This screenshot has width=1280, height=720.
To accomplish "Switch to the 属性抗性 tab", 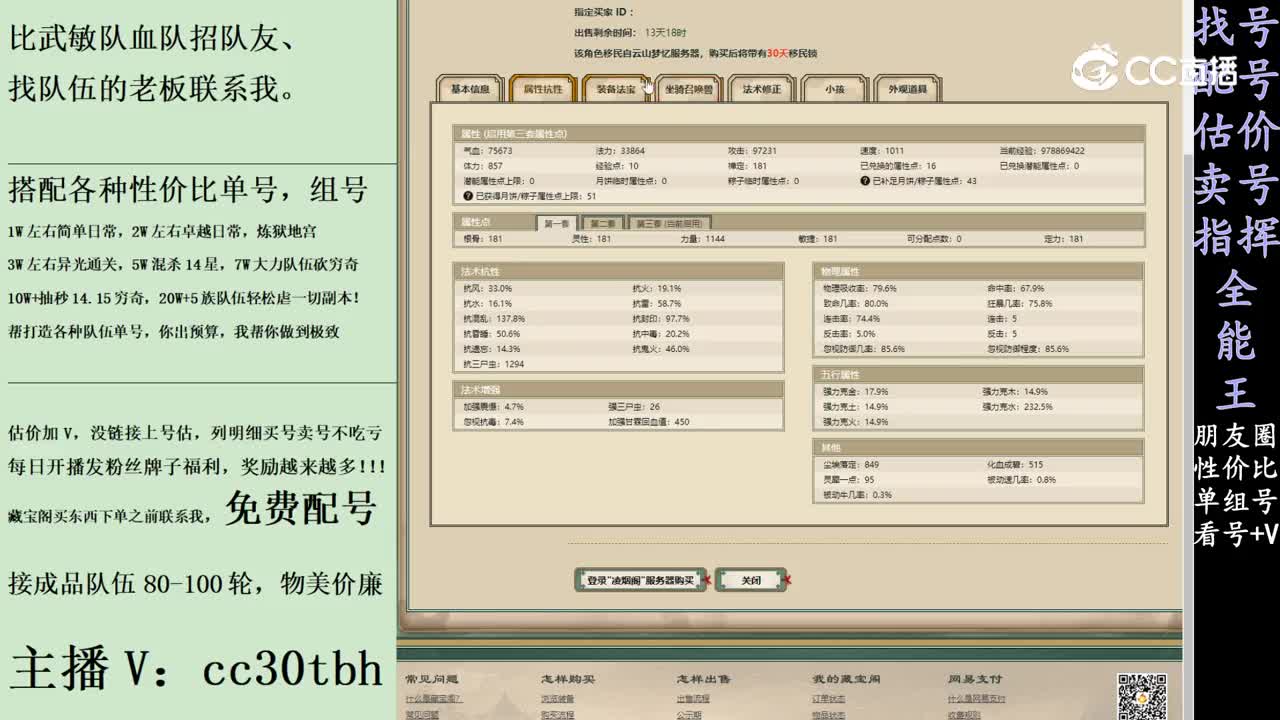I will [x=543, y=89].
